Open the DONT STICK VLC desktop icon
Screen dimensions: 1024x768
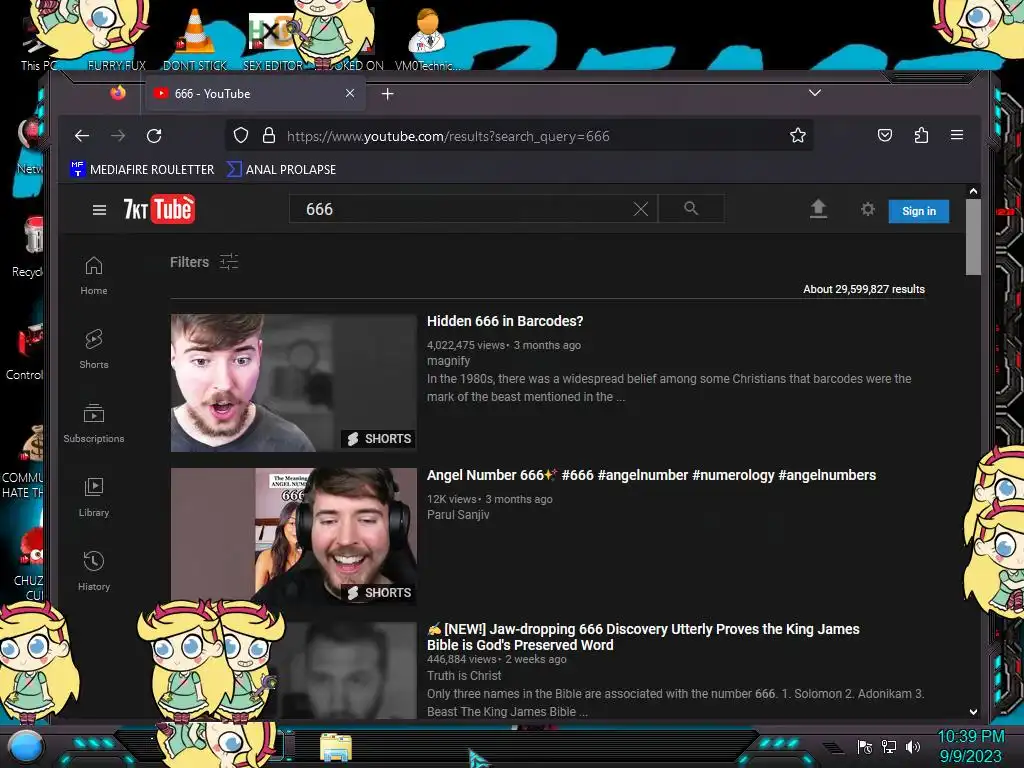pyautogui.click(x=195, y=39)
